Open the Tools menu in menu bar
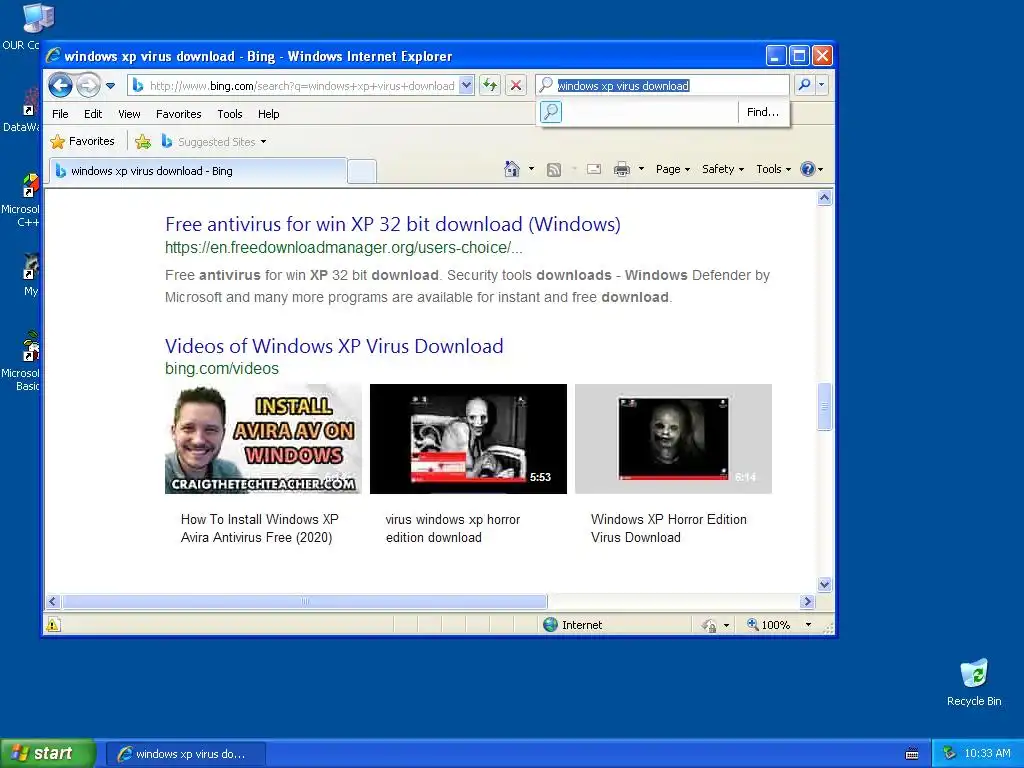 tap(230, 114)
